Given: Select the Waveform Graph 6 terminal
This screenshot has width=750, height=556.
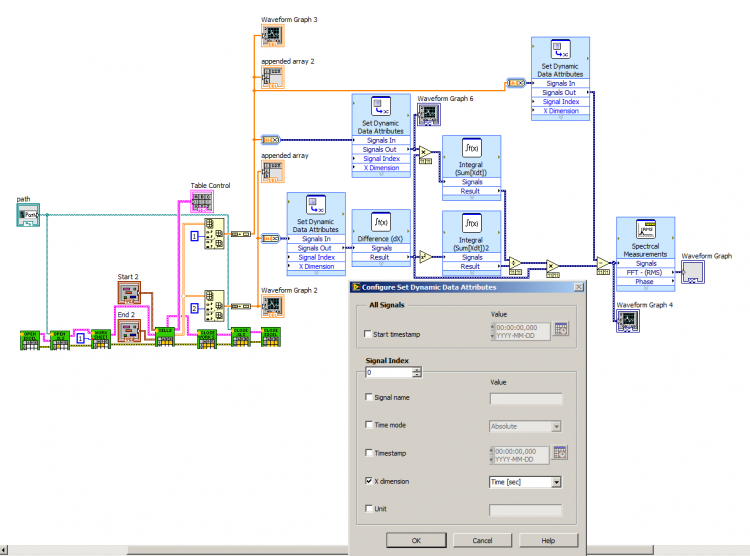Looking at the screenshot, I should click(x=429, y=115).
